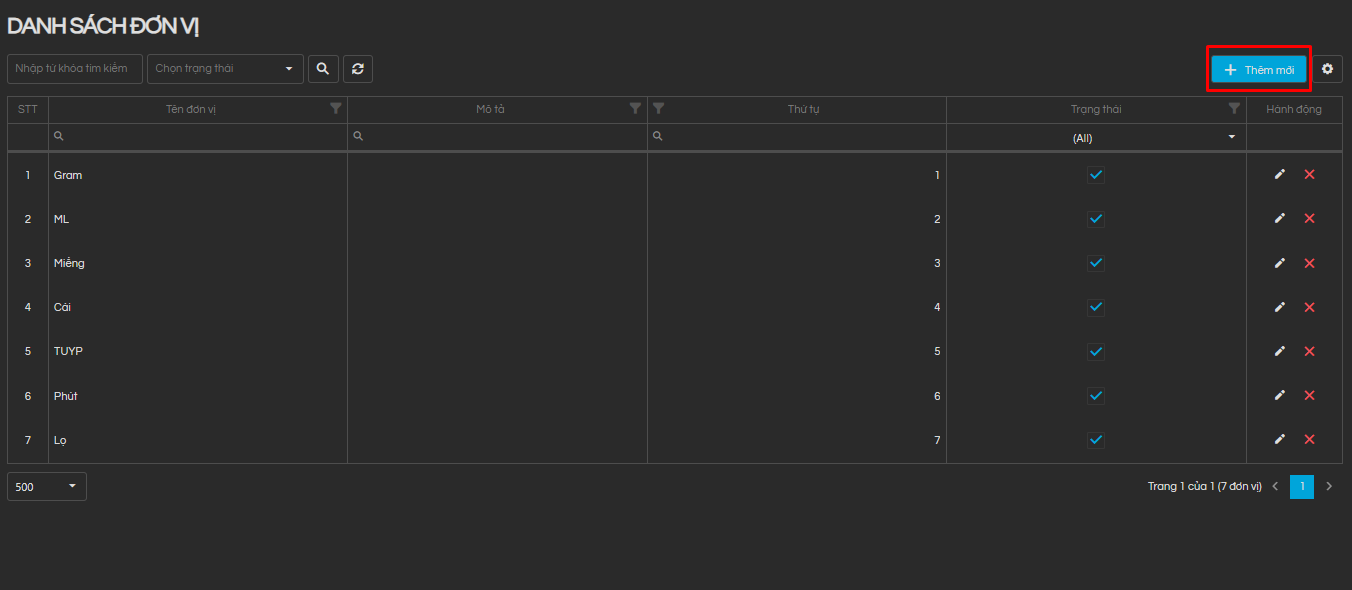1352x590 pixels.
Task: Click the refresh list icon
Action: pyautogui.click(x=358, y=69)
